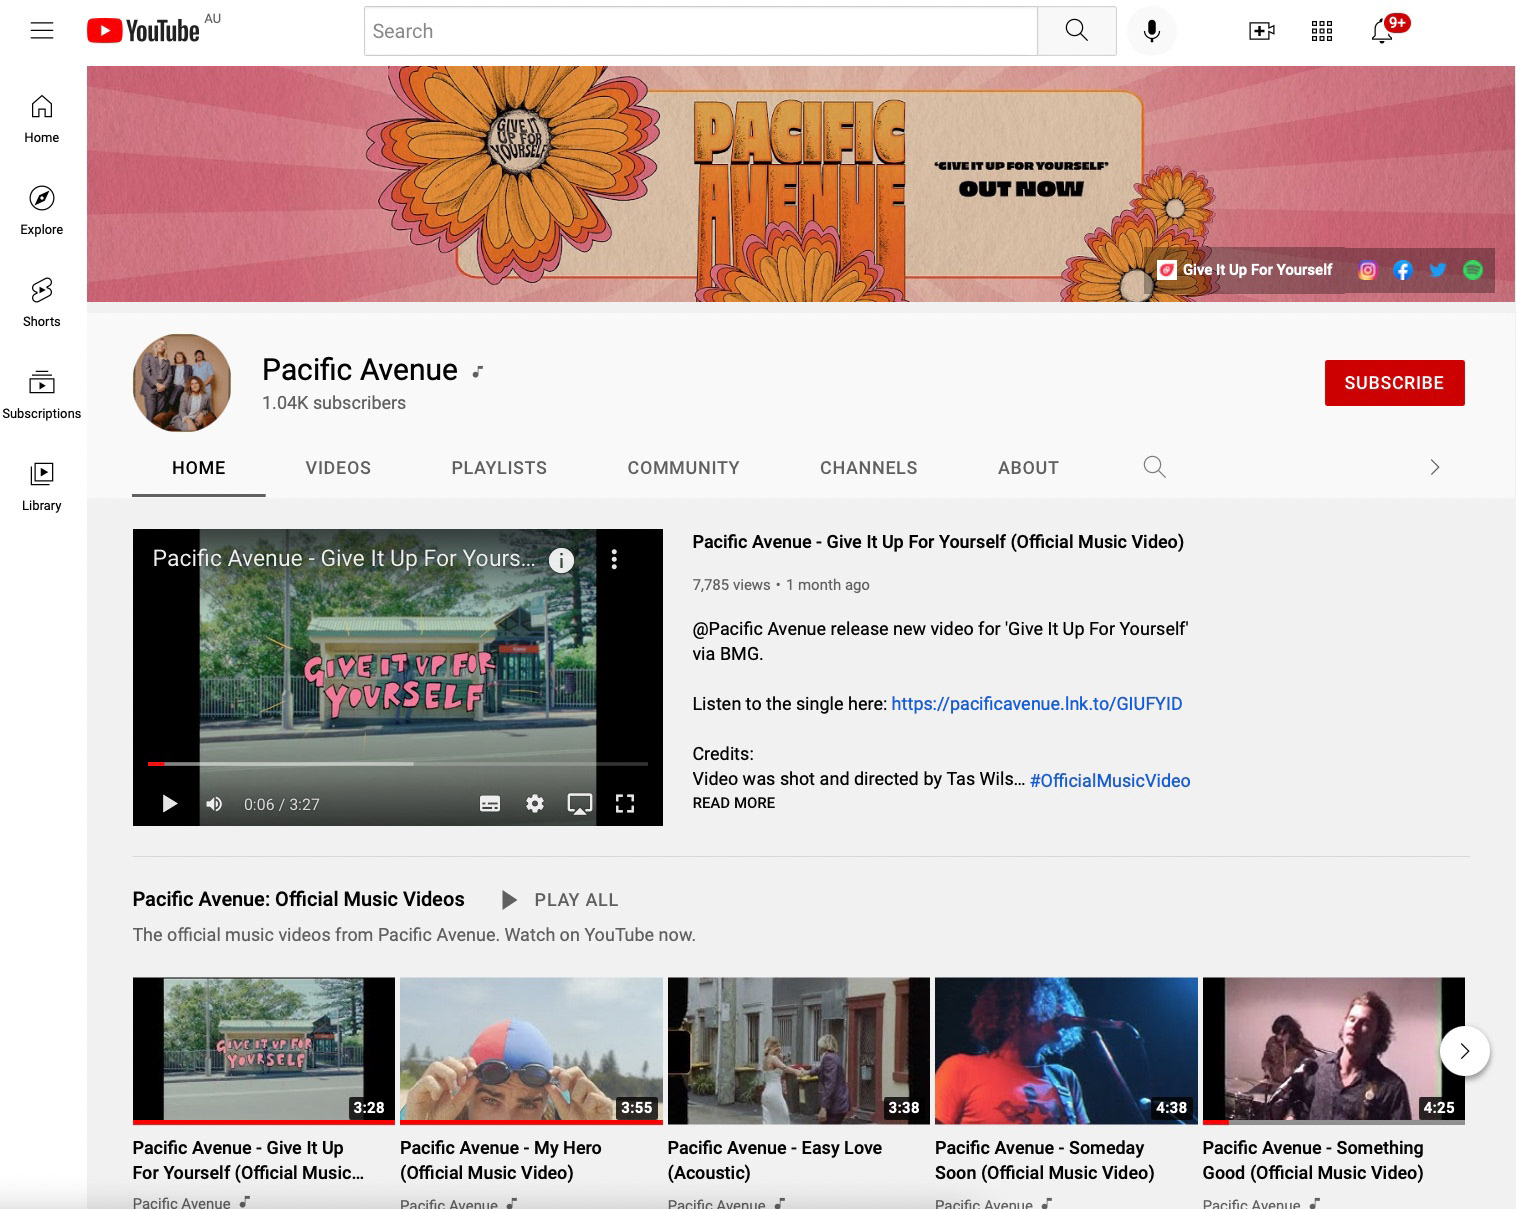Switch to the CHANNELS tab
The height and width of the screenshot is (1209, 1518).
coord(869,468)
